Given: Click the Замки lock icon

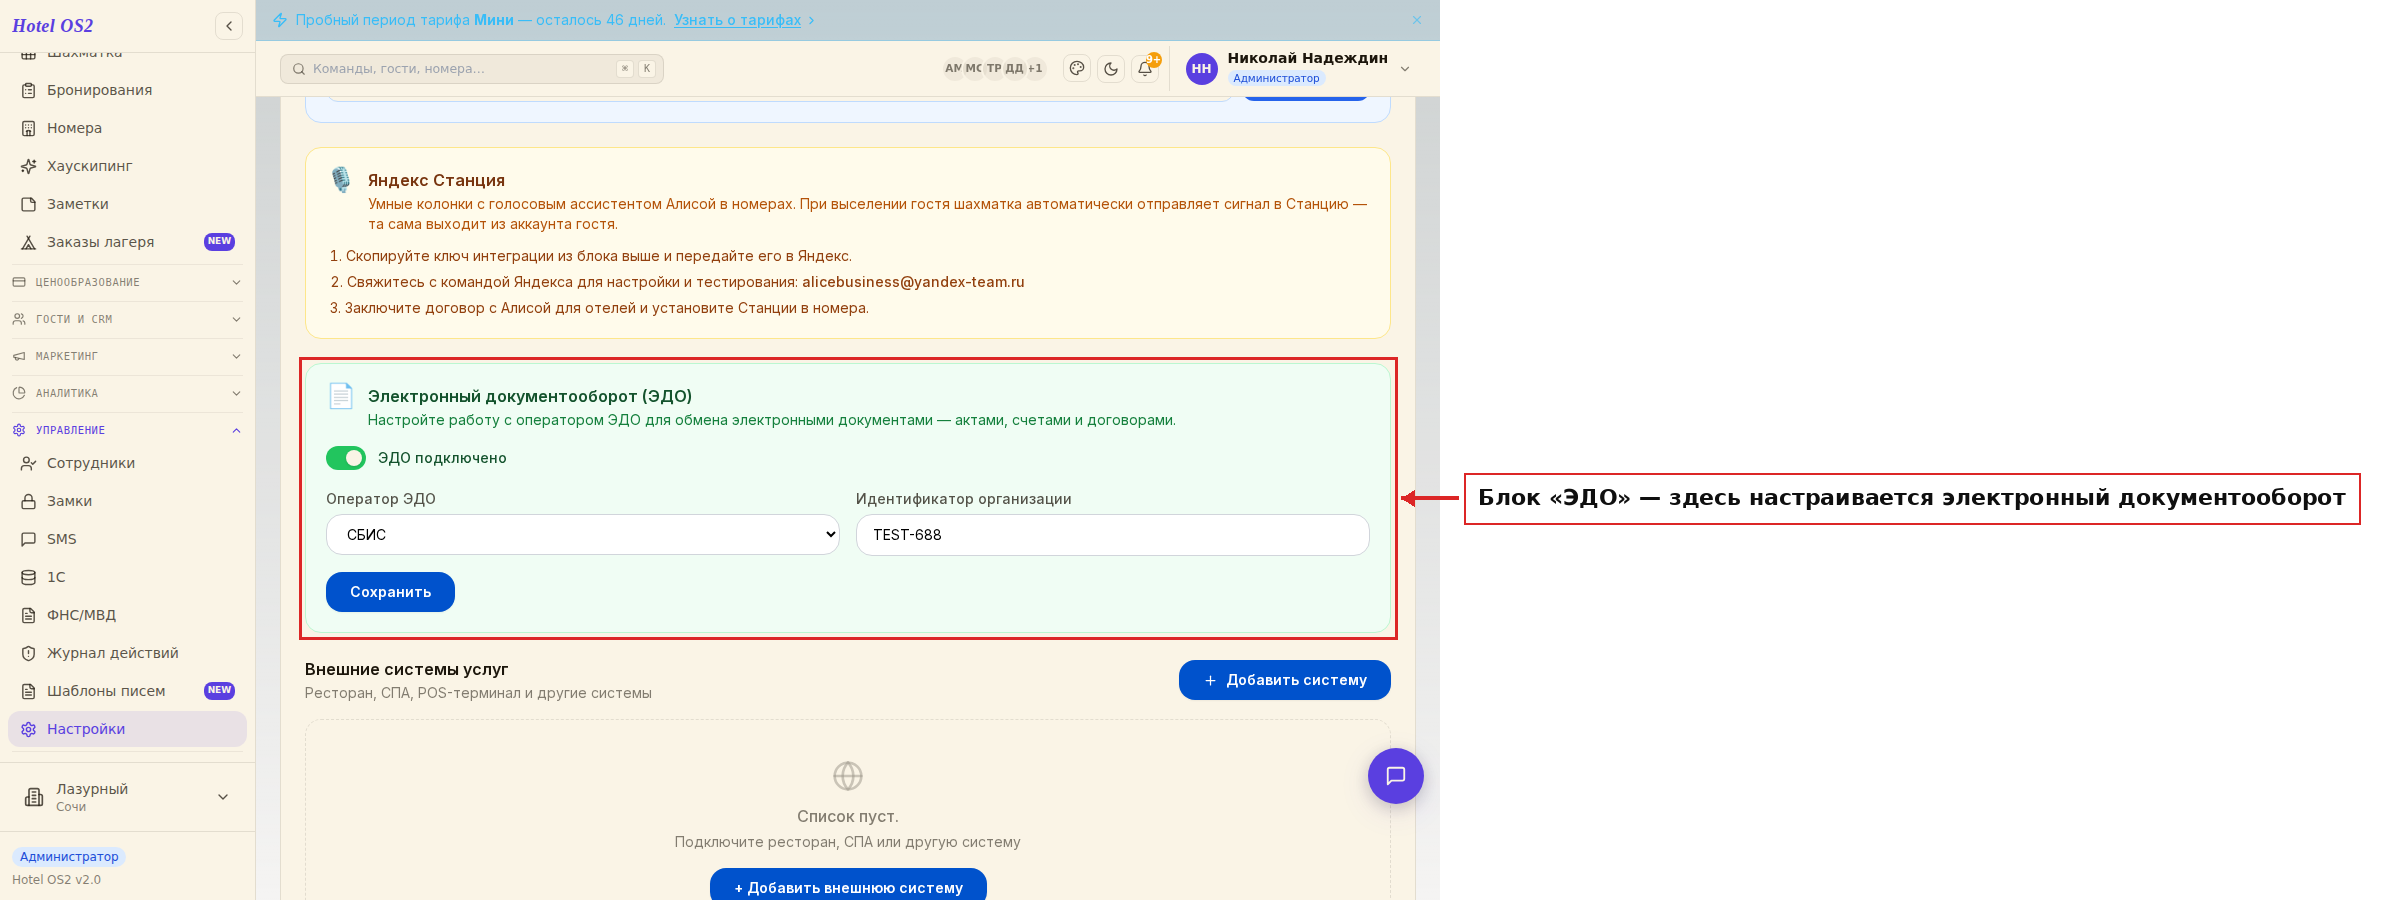Looking at the screenshot, I should (29, 501).
